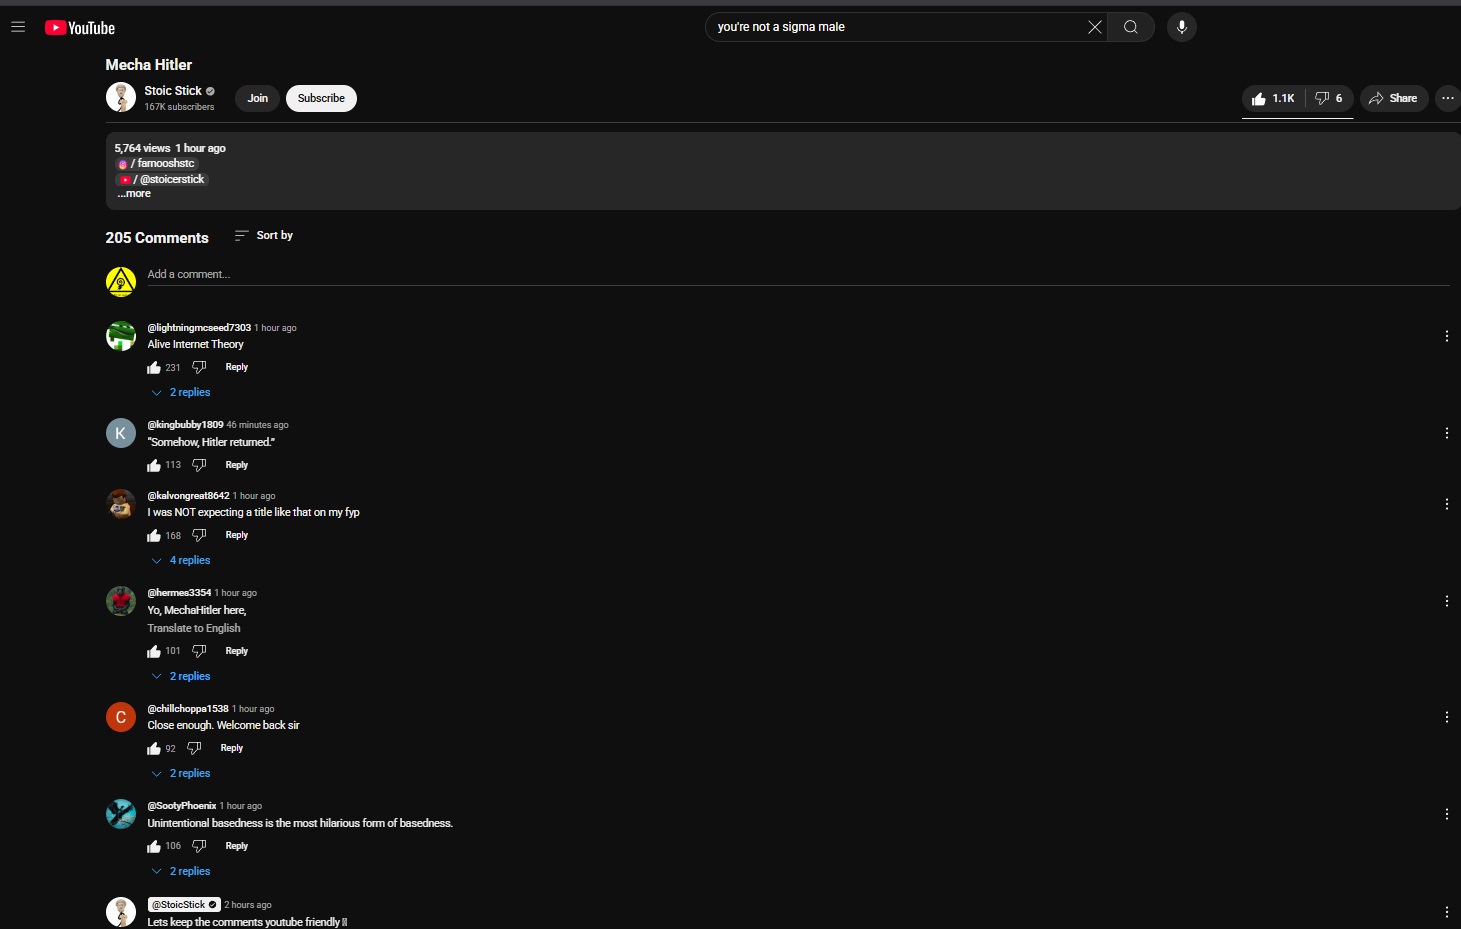Expand description with ...more
The width and height of the screenshot is (1461, 929).
pos(134,194)
